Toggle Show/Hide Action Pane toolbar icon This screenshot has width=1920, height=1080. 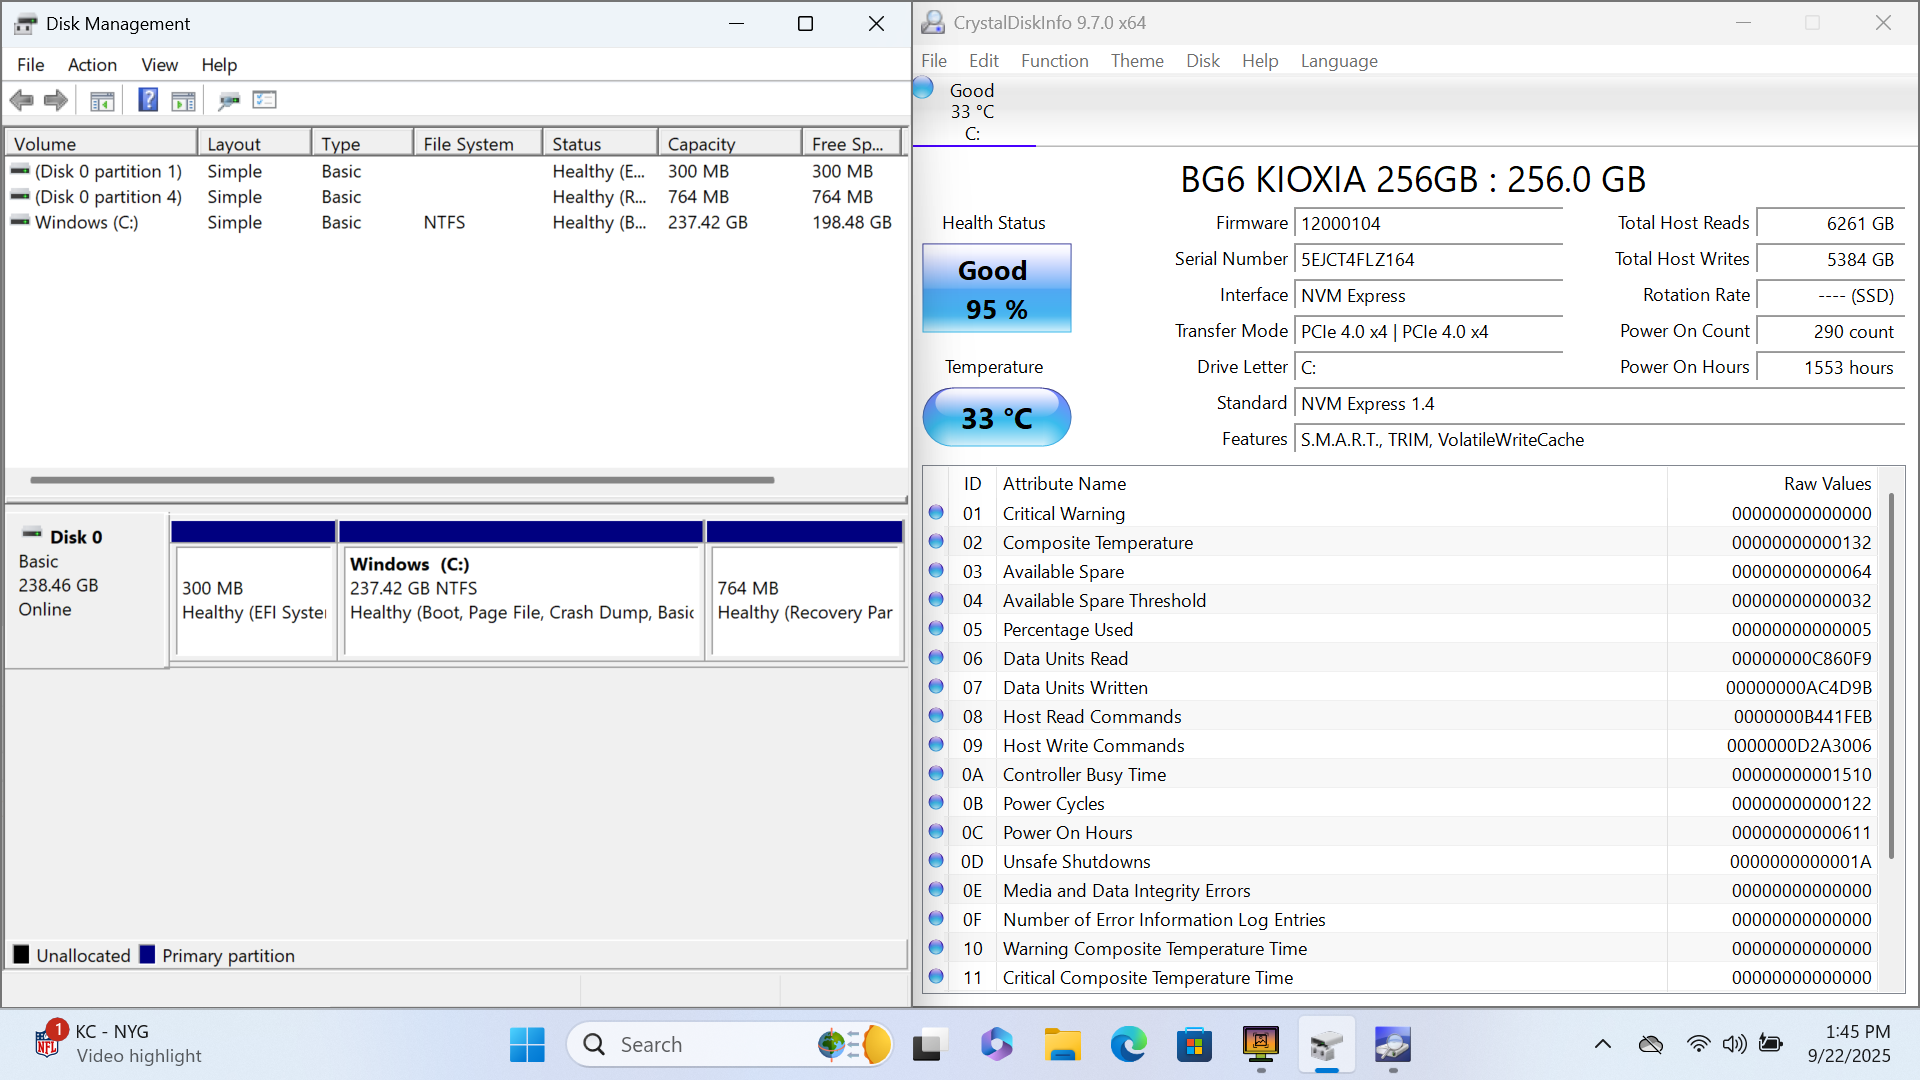pyautogui.click(x=184, y=100)
